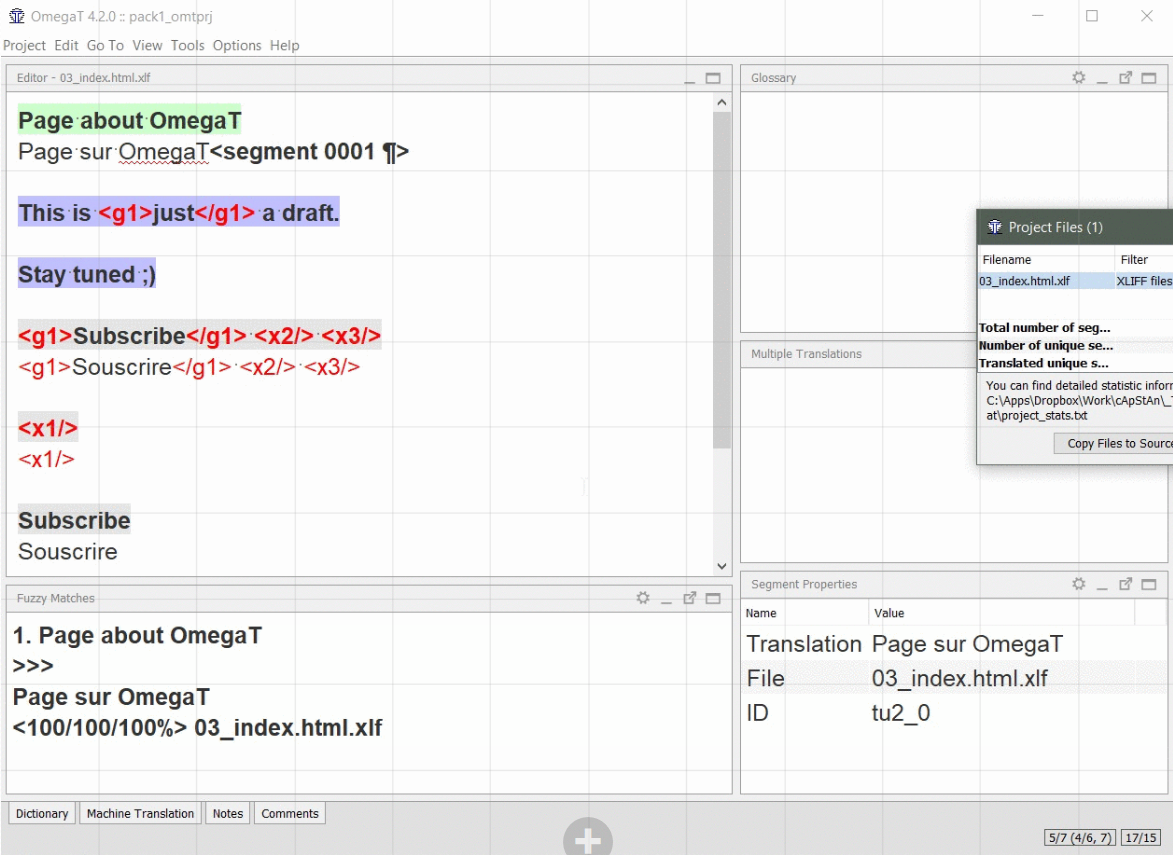This screenshot has width=1173, height=855.
Task: Click the Multiple Translations pane title
Action: pyautogui.click(x=806, y=354)
